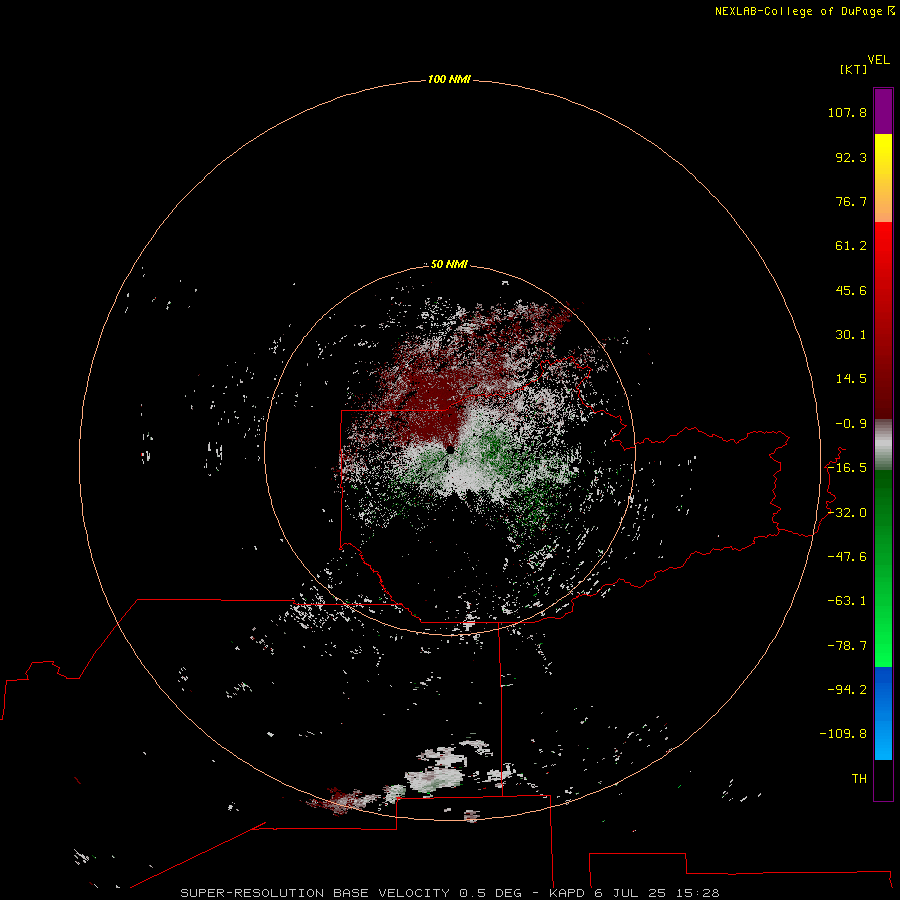The width and height of the screenshot is (900, 900).
Task: Click the -47.6 legend value
Action: point(847,557)
